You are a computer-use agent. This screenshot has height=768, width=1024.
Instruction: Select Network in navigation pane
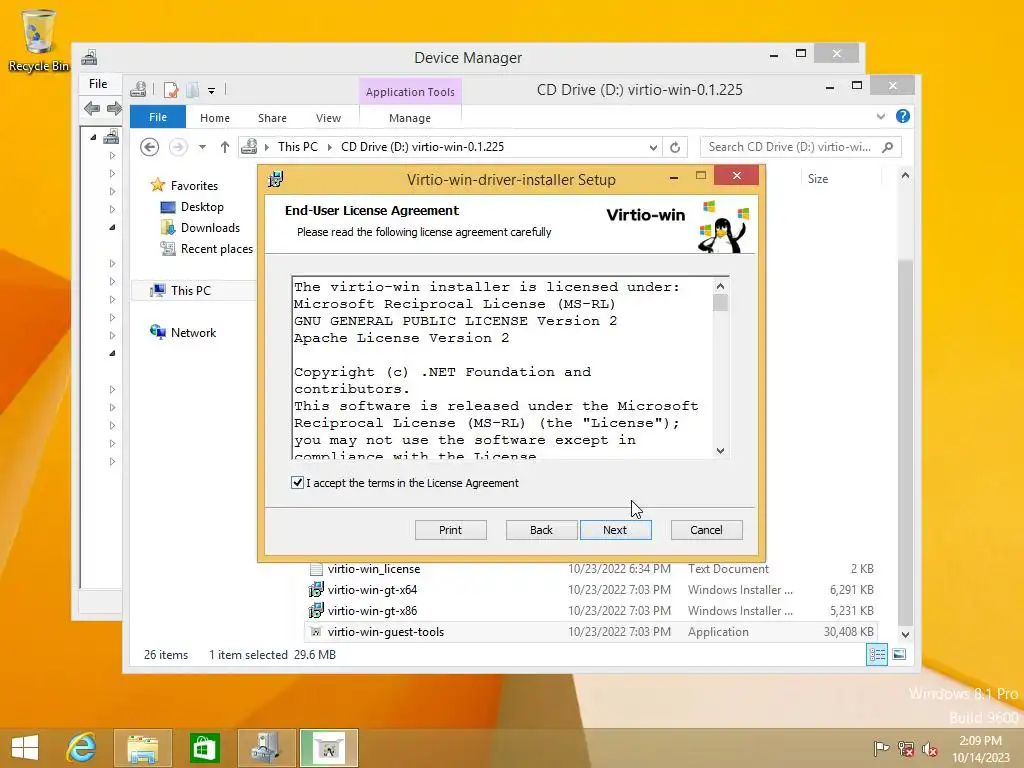193,332
